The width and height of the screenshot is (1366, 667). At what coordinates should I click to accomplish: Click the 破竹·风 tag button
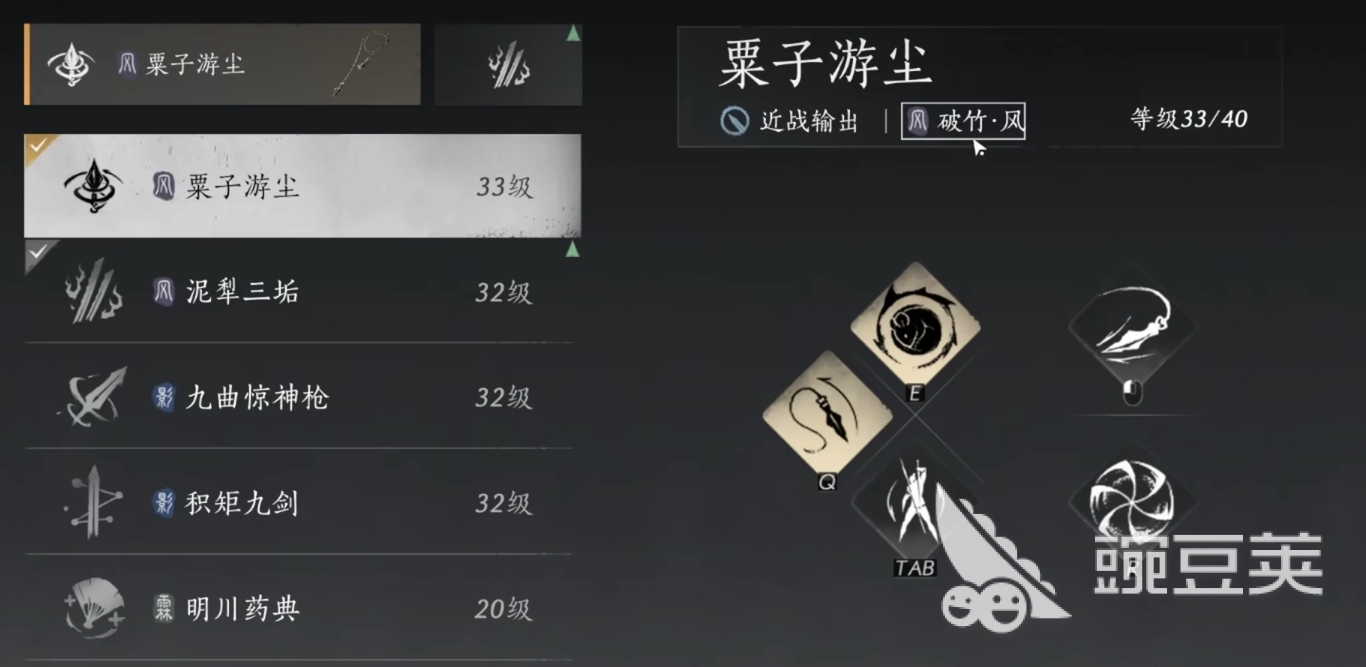coord(963,122)
